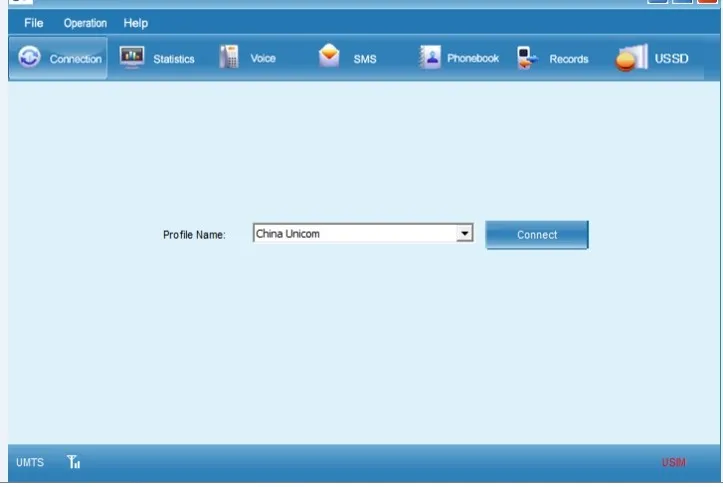The image size is (723, 487).
Task: Open the Statistics monitor icon
Action: [132, 58]
